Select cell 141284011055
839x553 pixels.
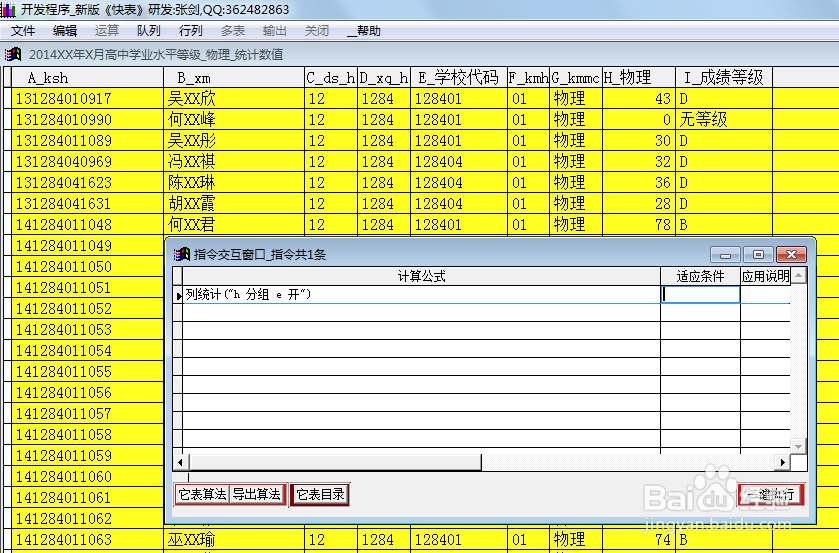87,372
